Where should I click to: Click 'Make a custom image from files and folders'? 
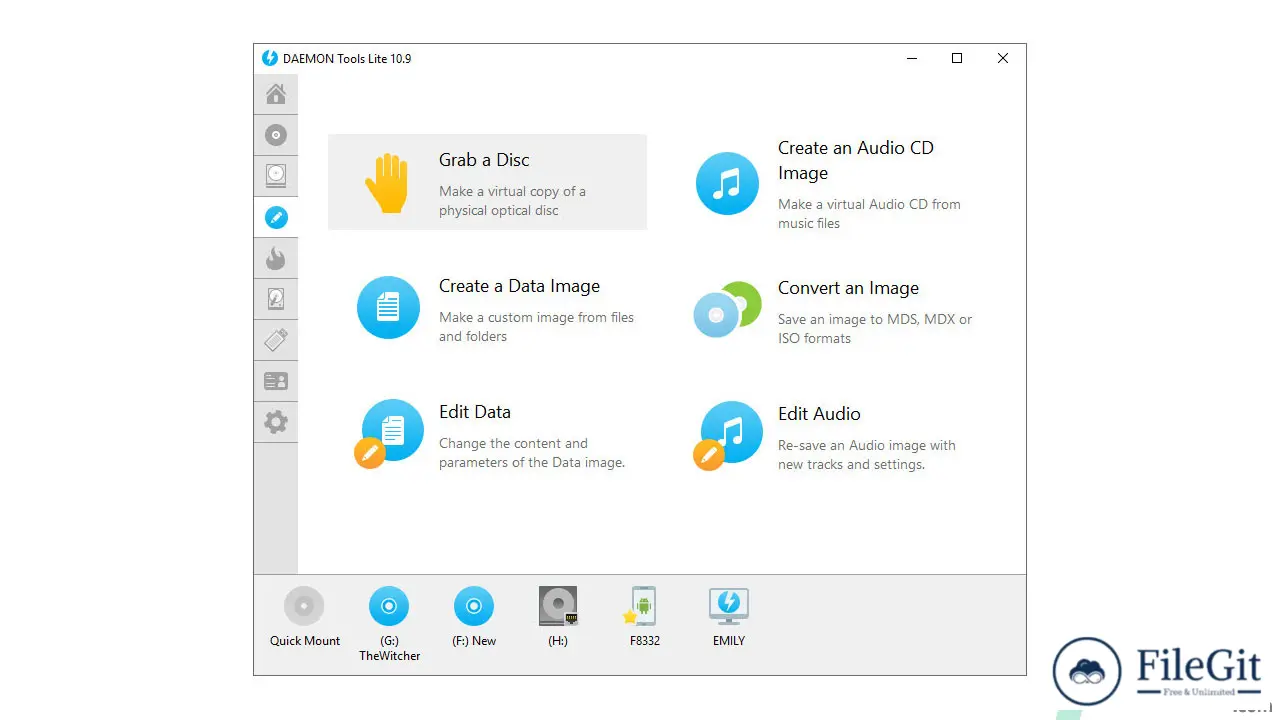pyautogui.click(x=536, y=327)
